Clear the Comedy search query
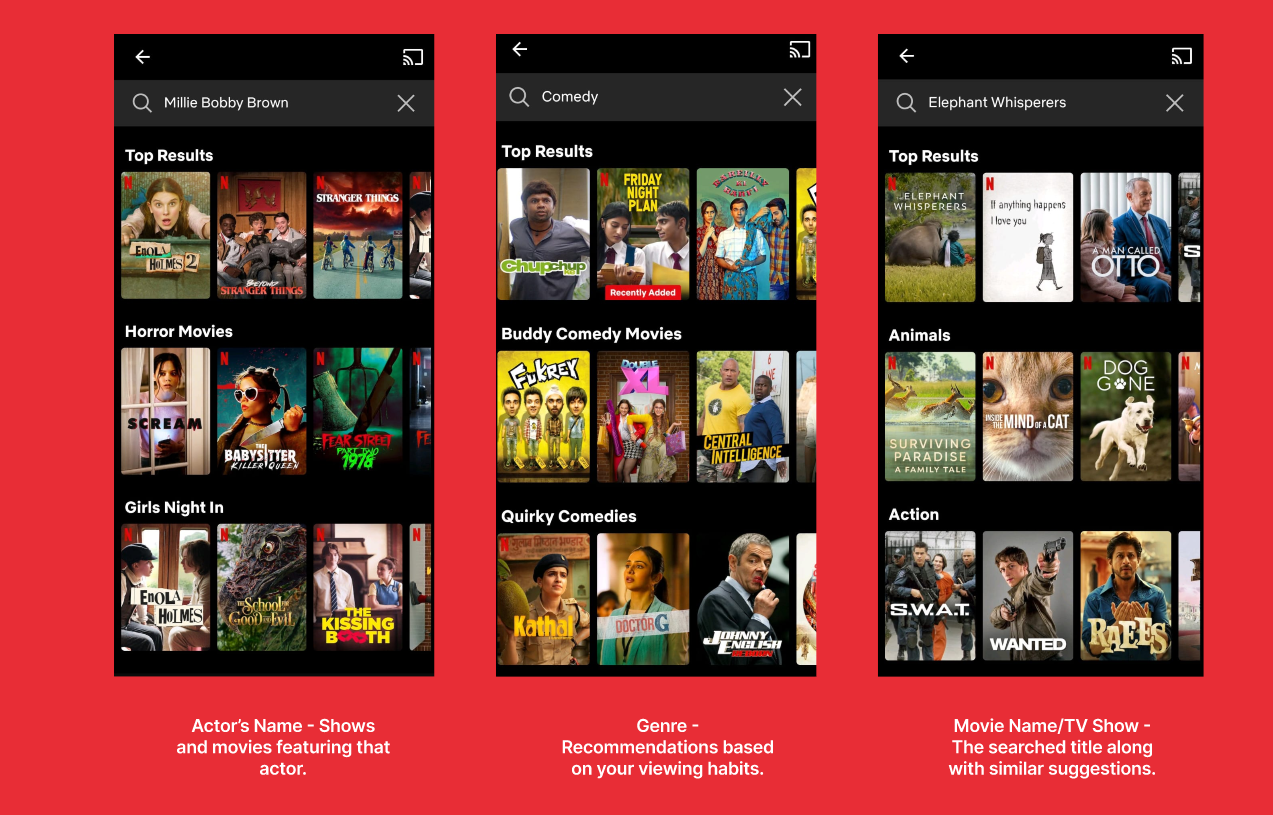 tap(792, 97)
